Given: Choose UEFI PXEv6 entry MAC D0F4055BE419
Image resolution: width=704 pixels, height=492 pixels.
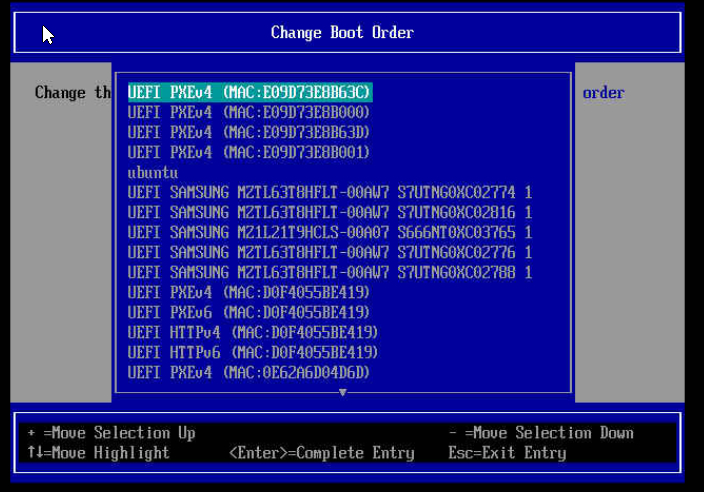Looking at the screenshot, I should click(249, 312).
